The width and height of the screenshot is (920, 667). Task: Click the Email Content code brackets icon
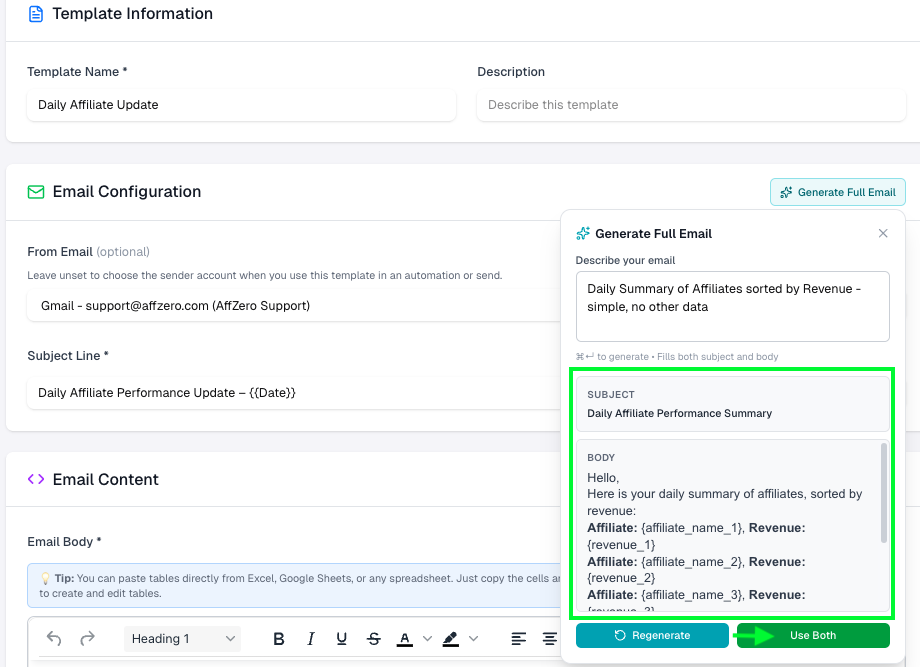(36, 479)
